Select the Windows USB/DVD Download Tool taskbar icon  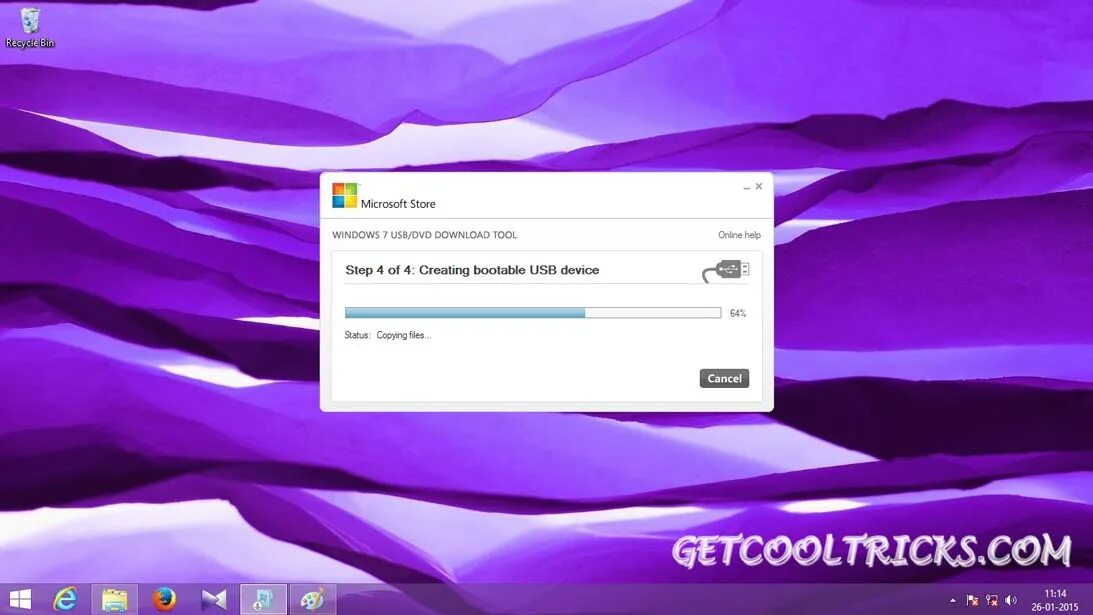click(x=263, y=599)
